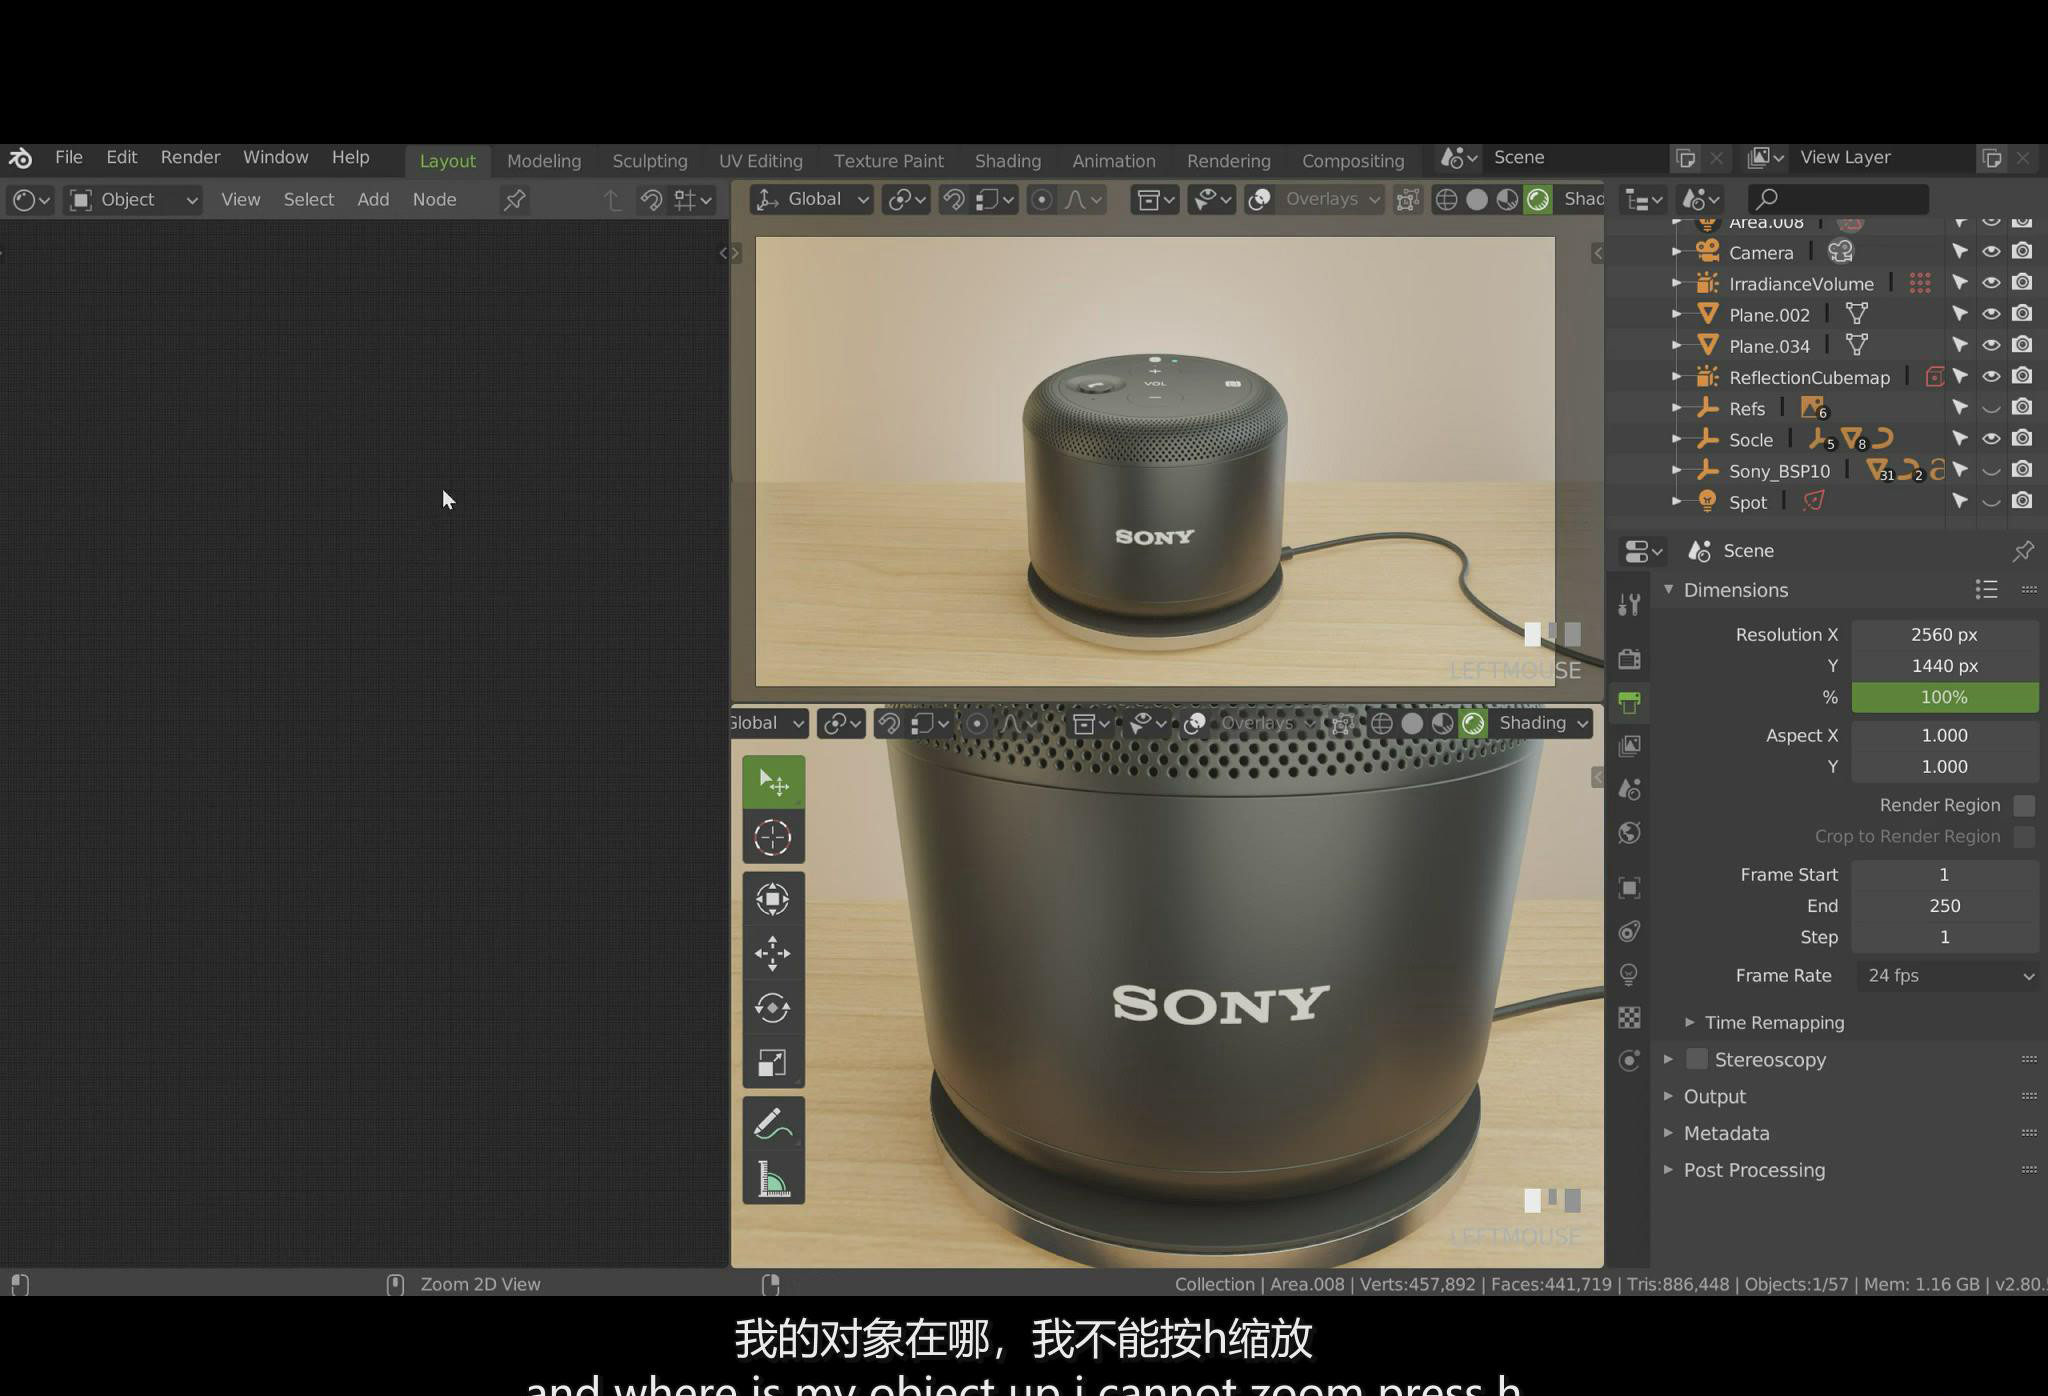
Task: Toggle viewport visibility of Camera
Action: click(x=1991, y=252)
